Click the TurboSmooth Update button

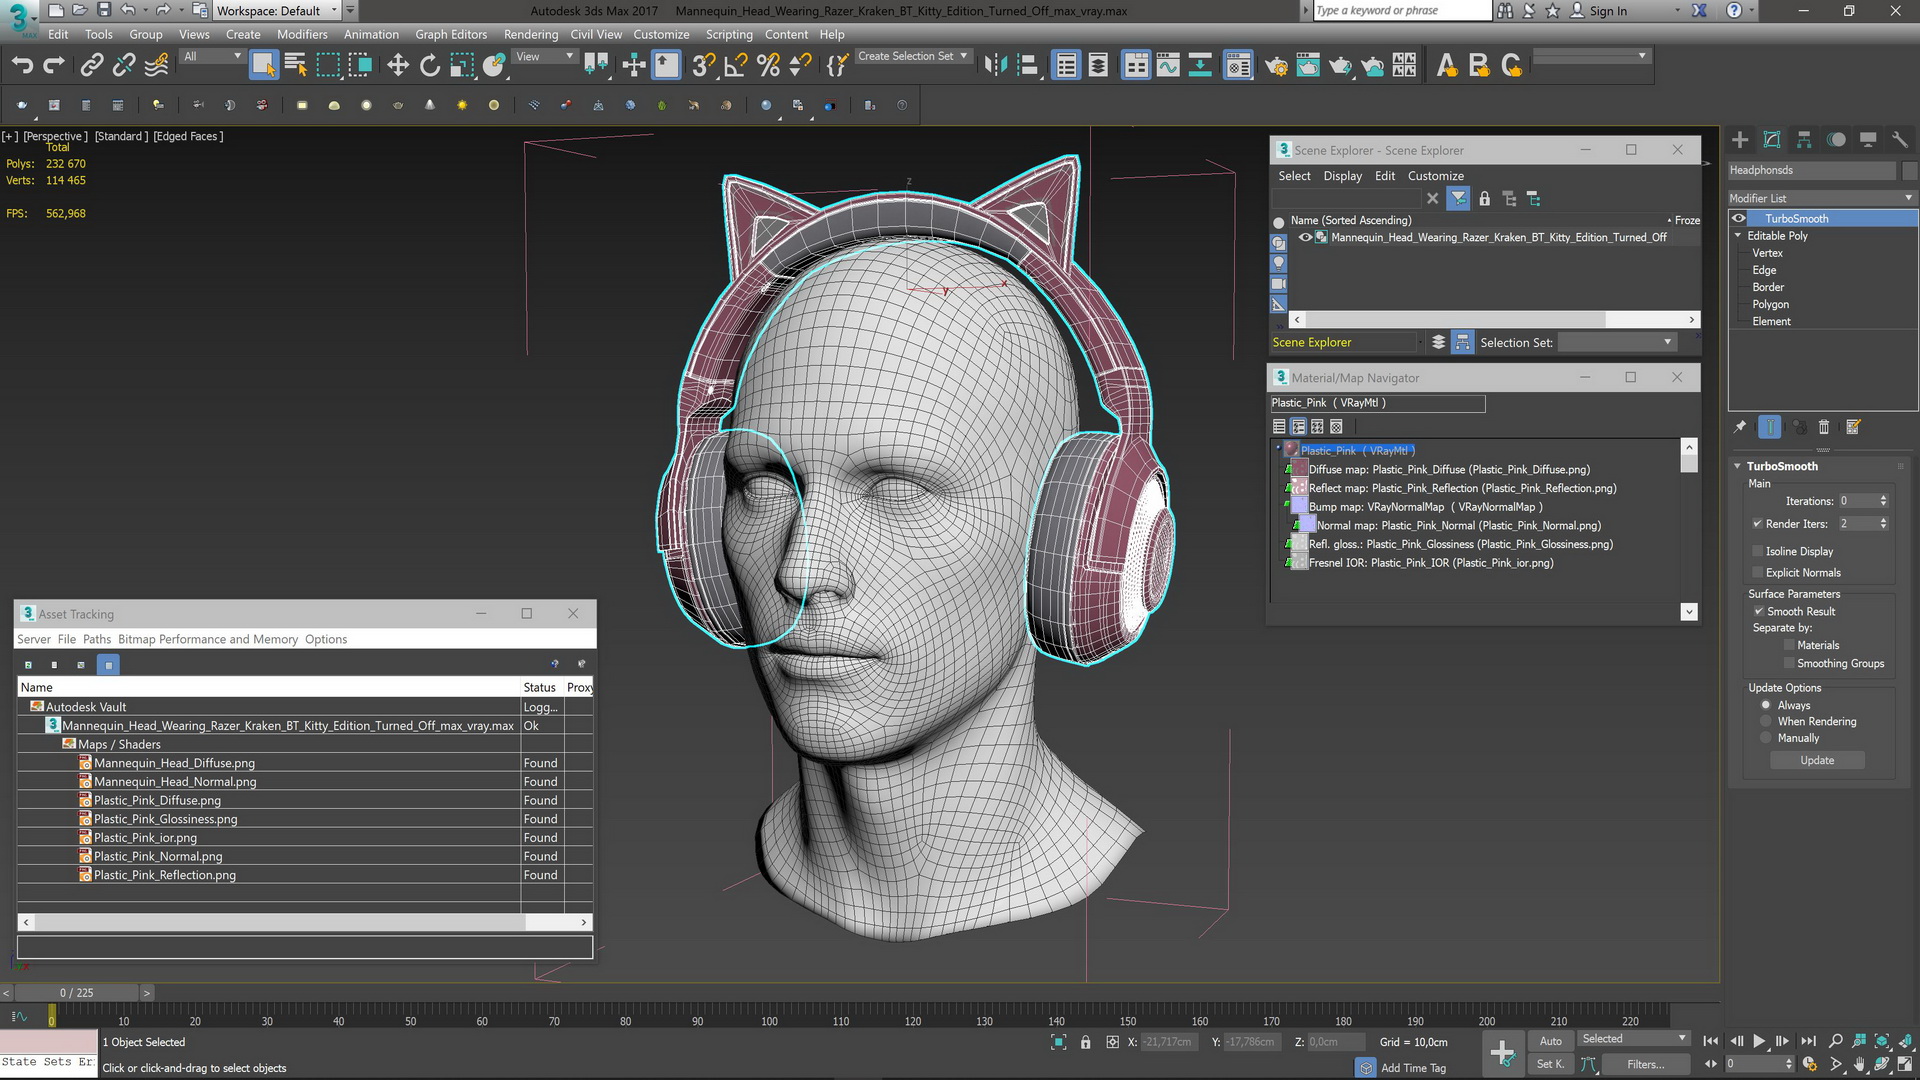click(1817, 761)
